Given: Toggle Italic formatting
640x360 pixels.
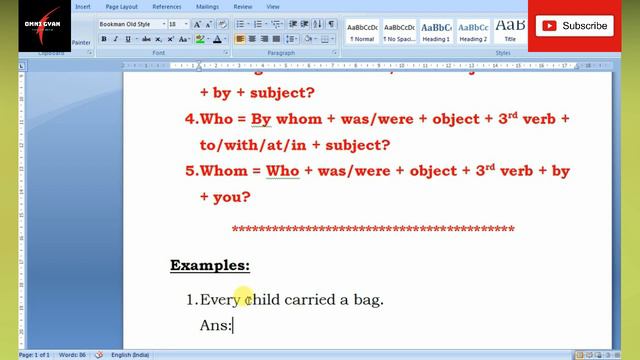Looking at the screenshot, I should pos(116,39).
